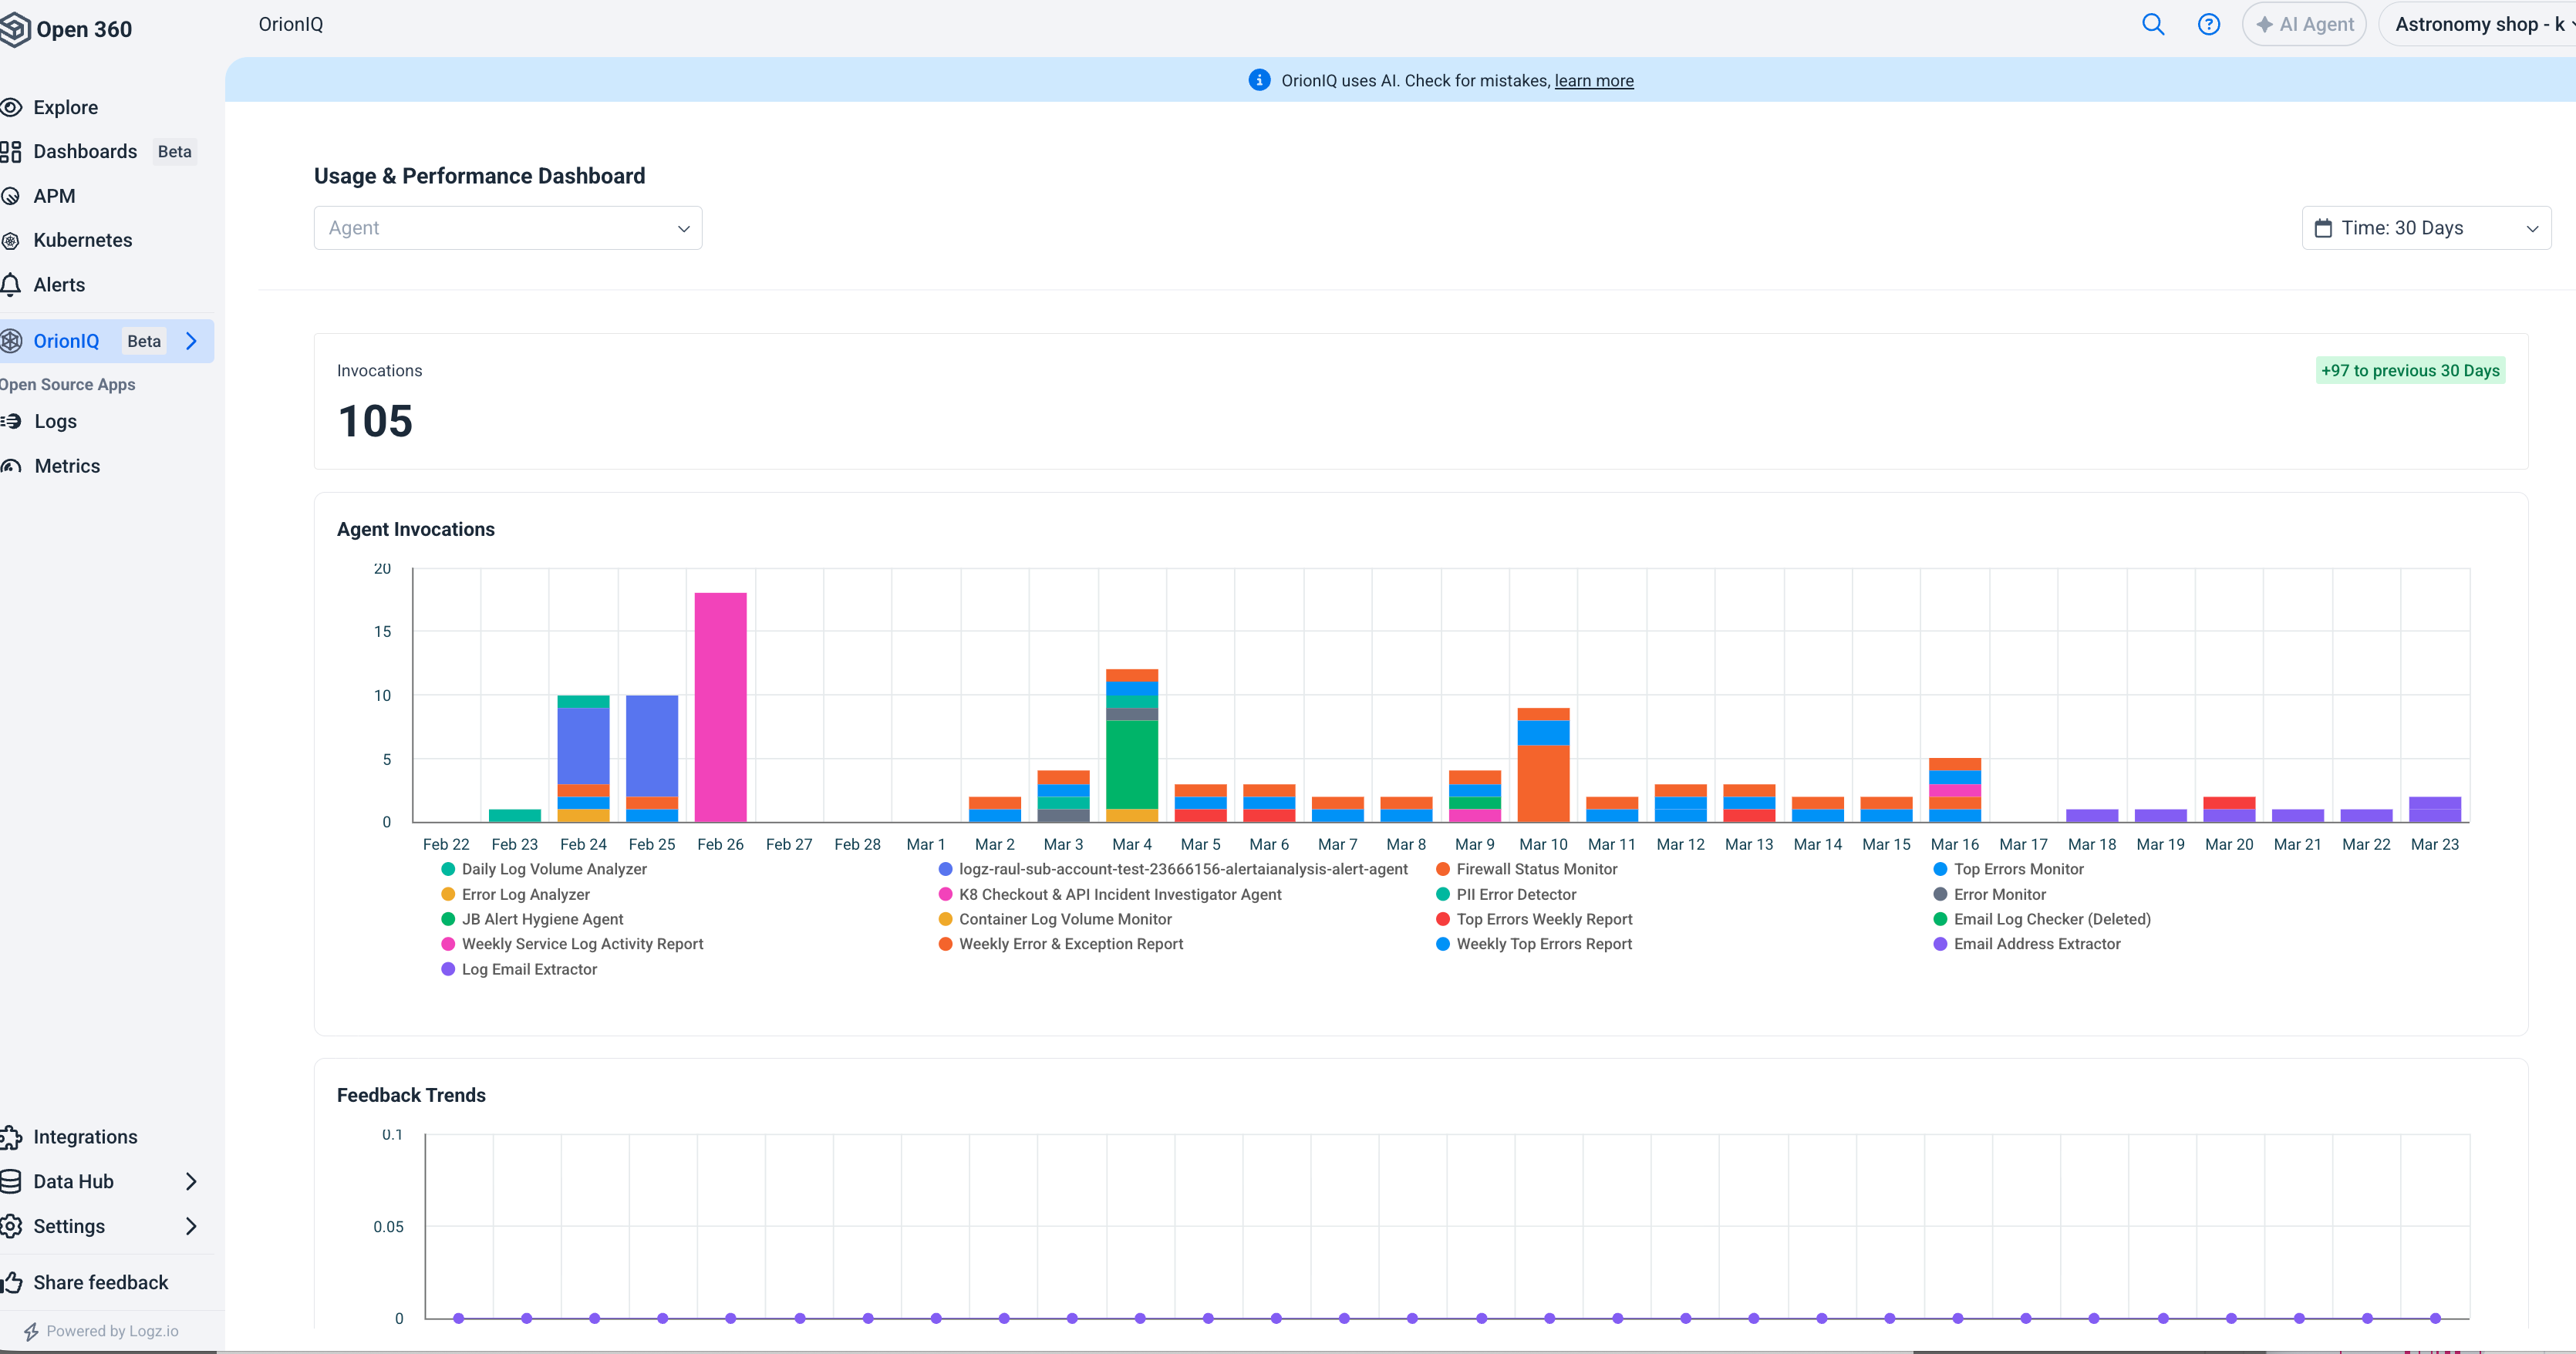This screenshot has width=2576, height=1354.
Task: Open the Explore section icon
Action: tap(12, 107)
